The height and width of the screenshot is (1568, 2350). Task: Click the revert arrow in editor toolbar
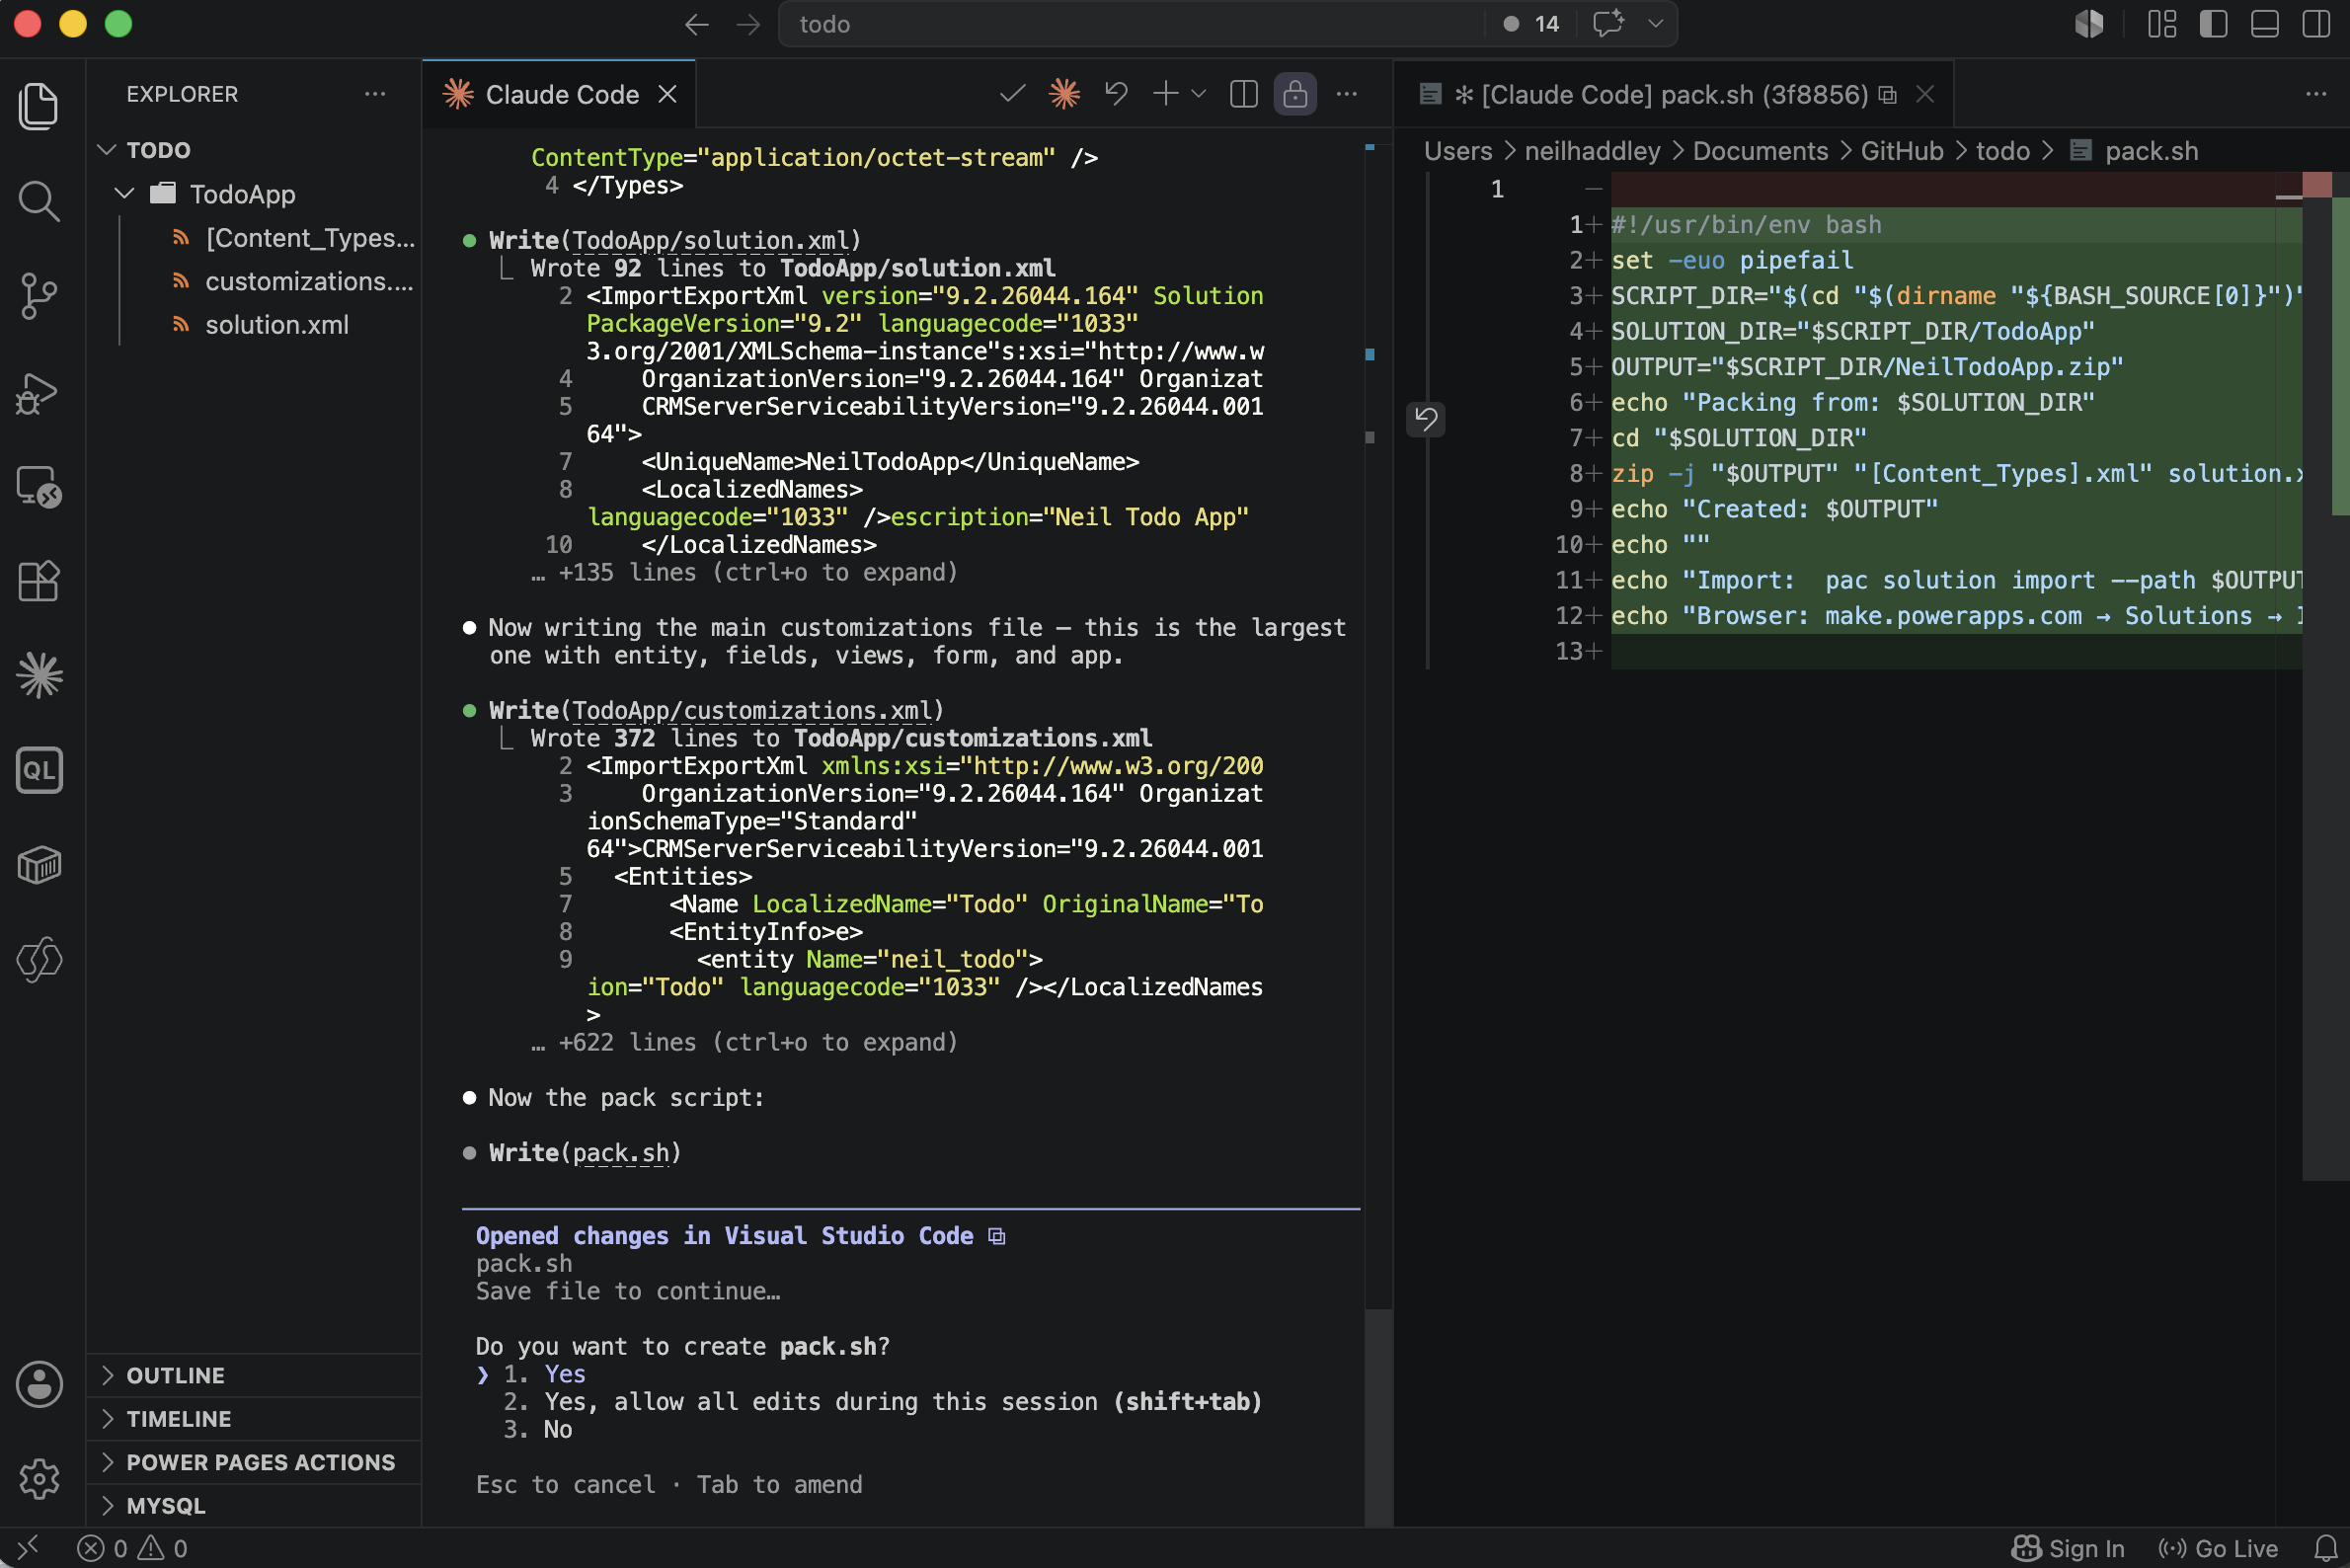1116,94
